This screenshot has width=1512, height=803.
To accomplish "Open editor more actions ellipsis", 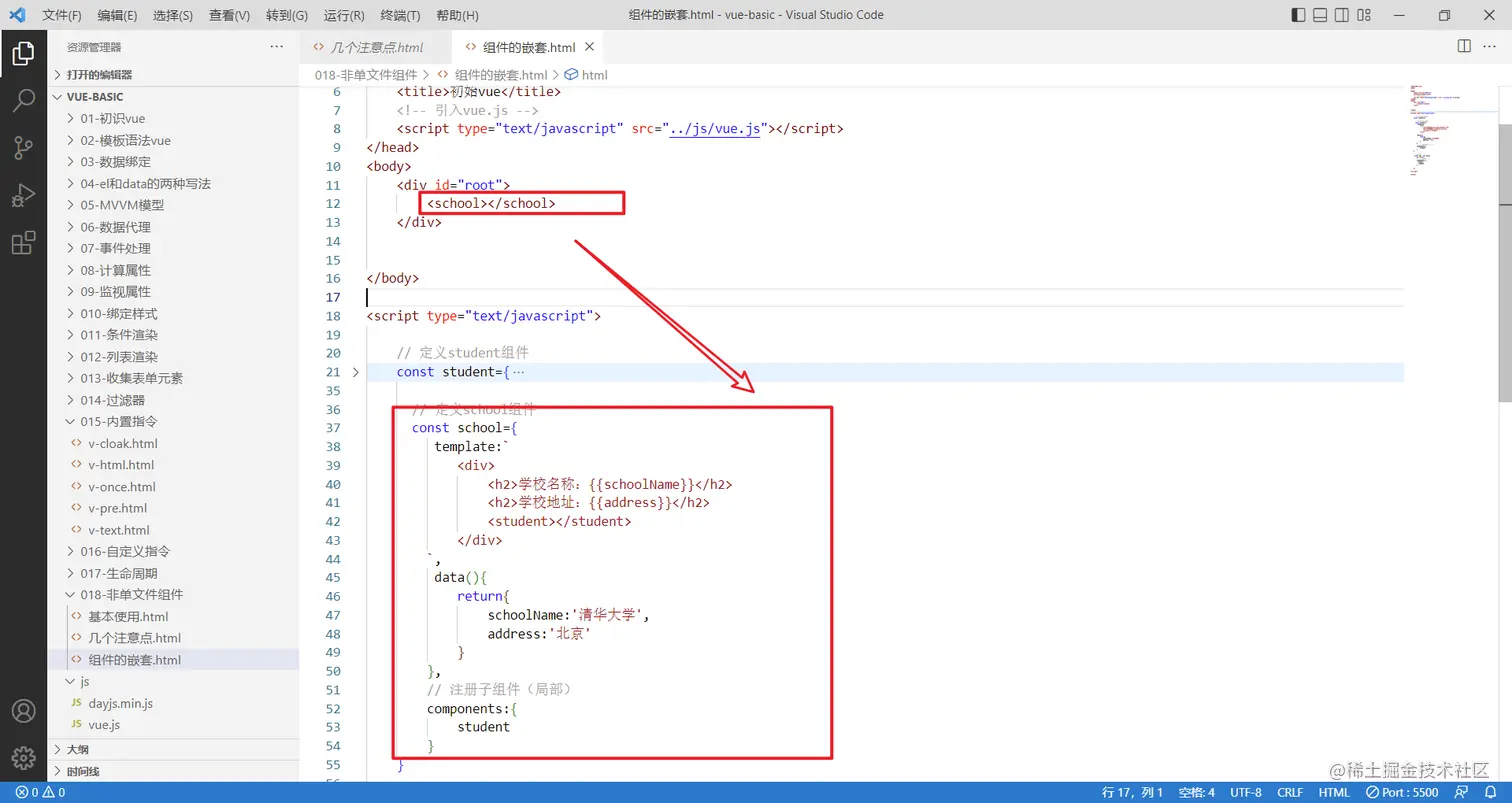I will (1491, 46).
